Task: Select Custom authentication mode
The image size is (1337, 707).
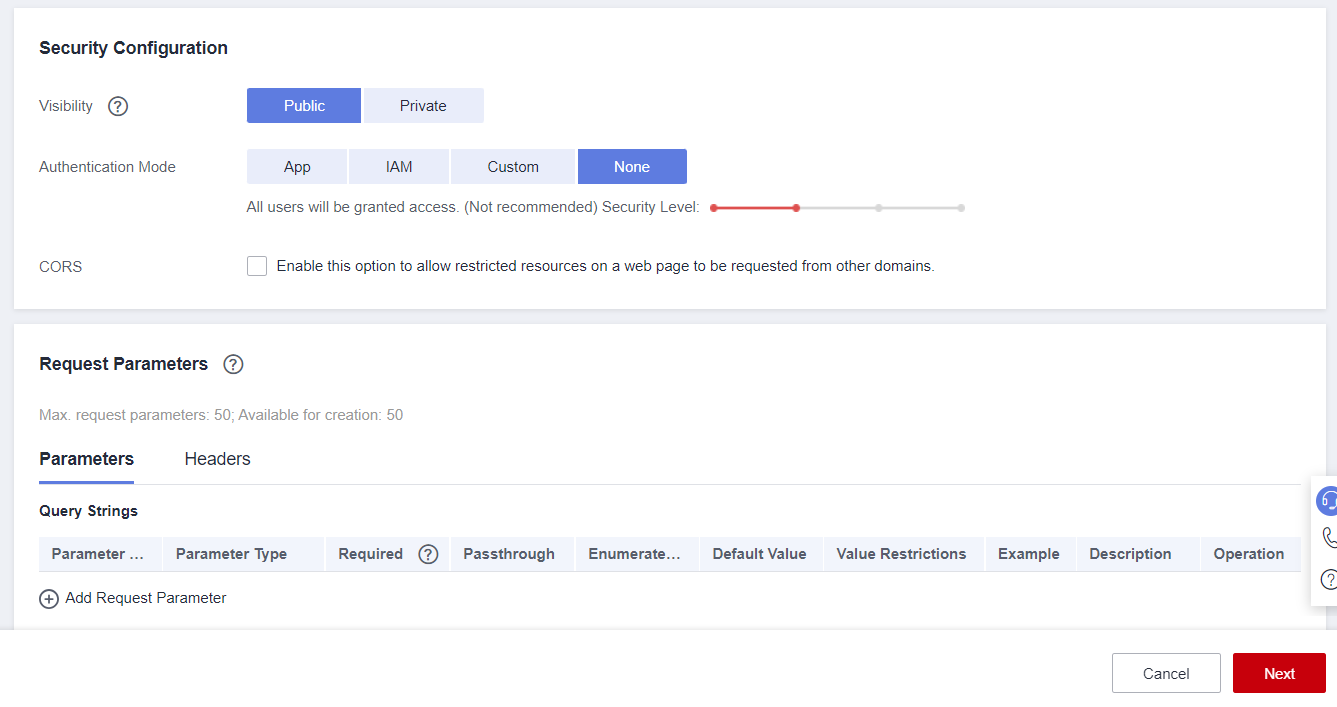Action: pyautogui.click(x=513, y=167)
